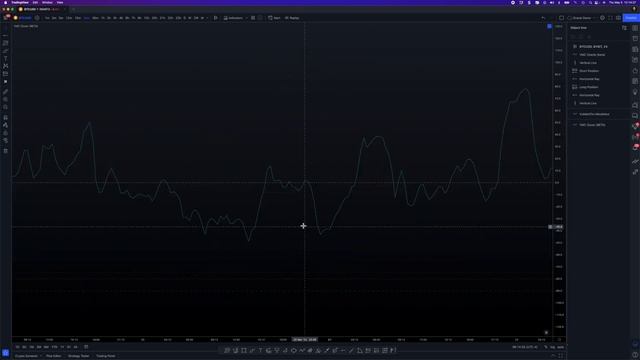Toggle Hide all drawings
The height and width of the screenshot is (360, 640).
[x=5, y=140]
